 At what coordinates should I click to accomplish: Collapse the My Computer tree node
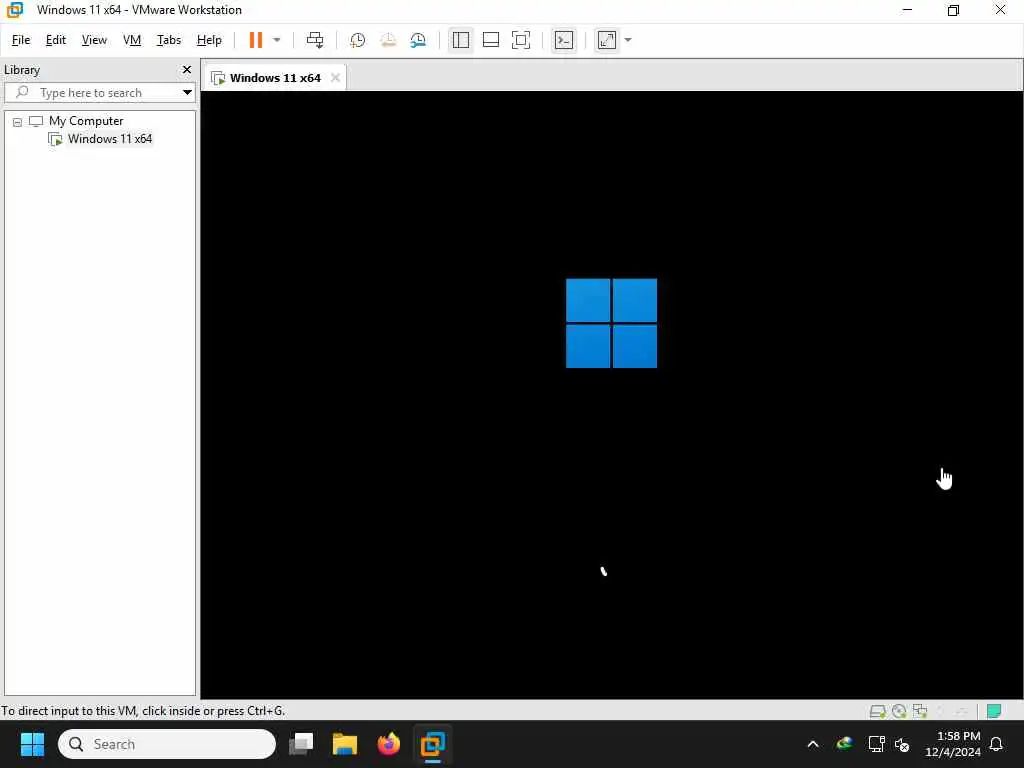click(18, 121)
